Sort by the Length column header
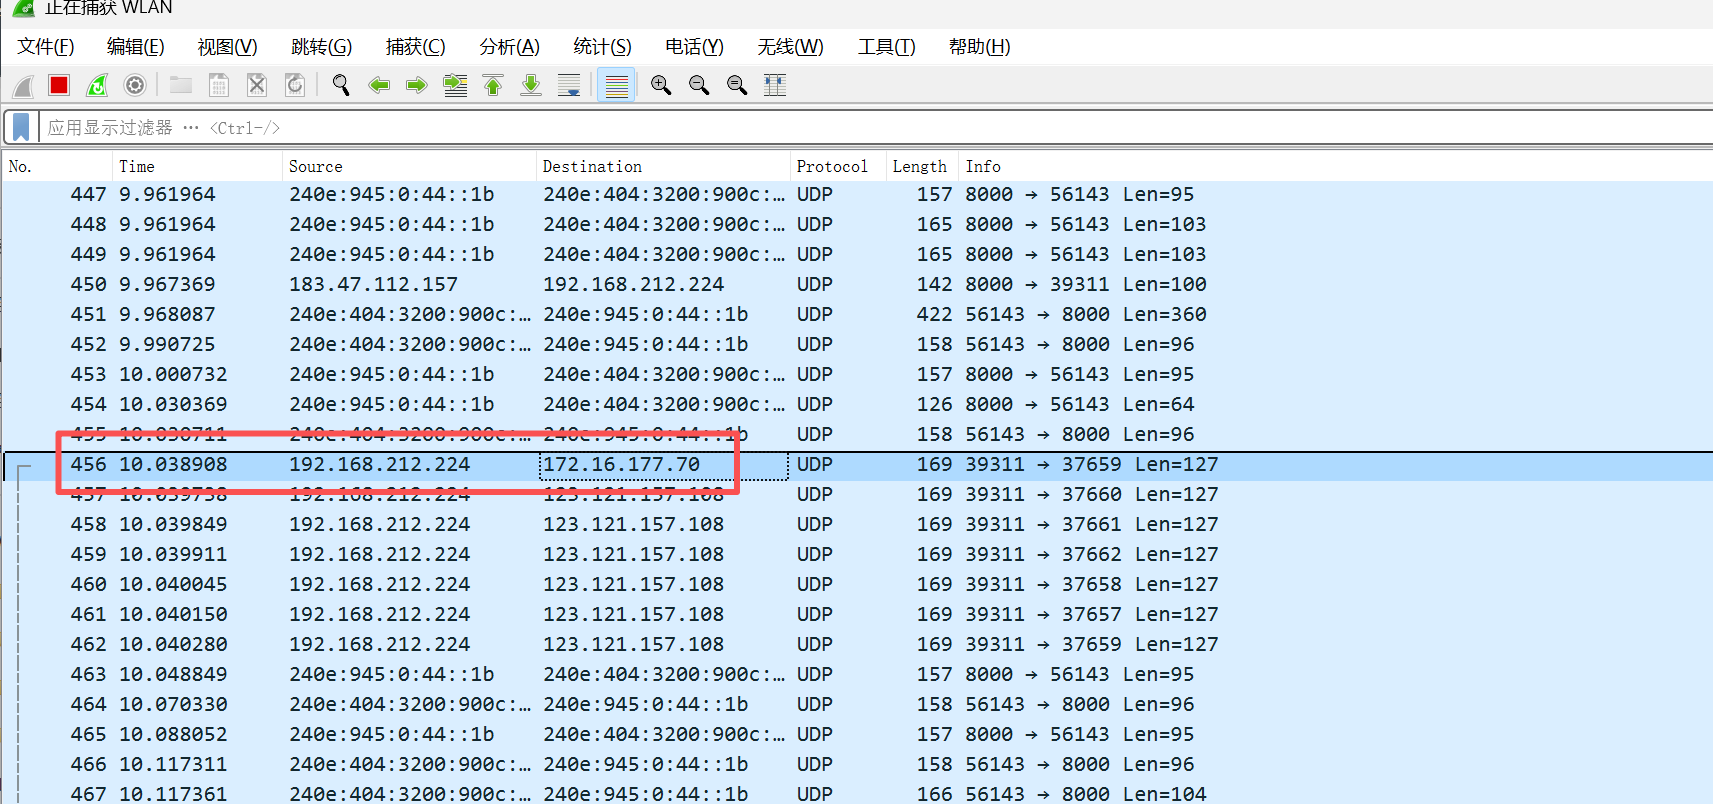 point(922,166)
